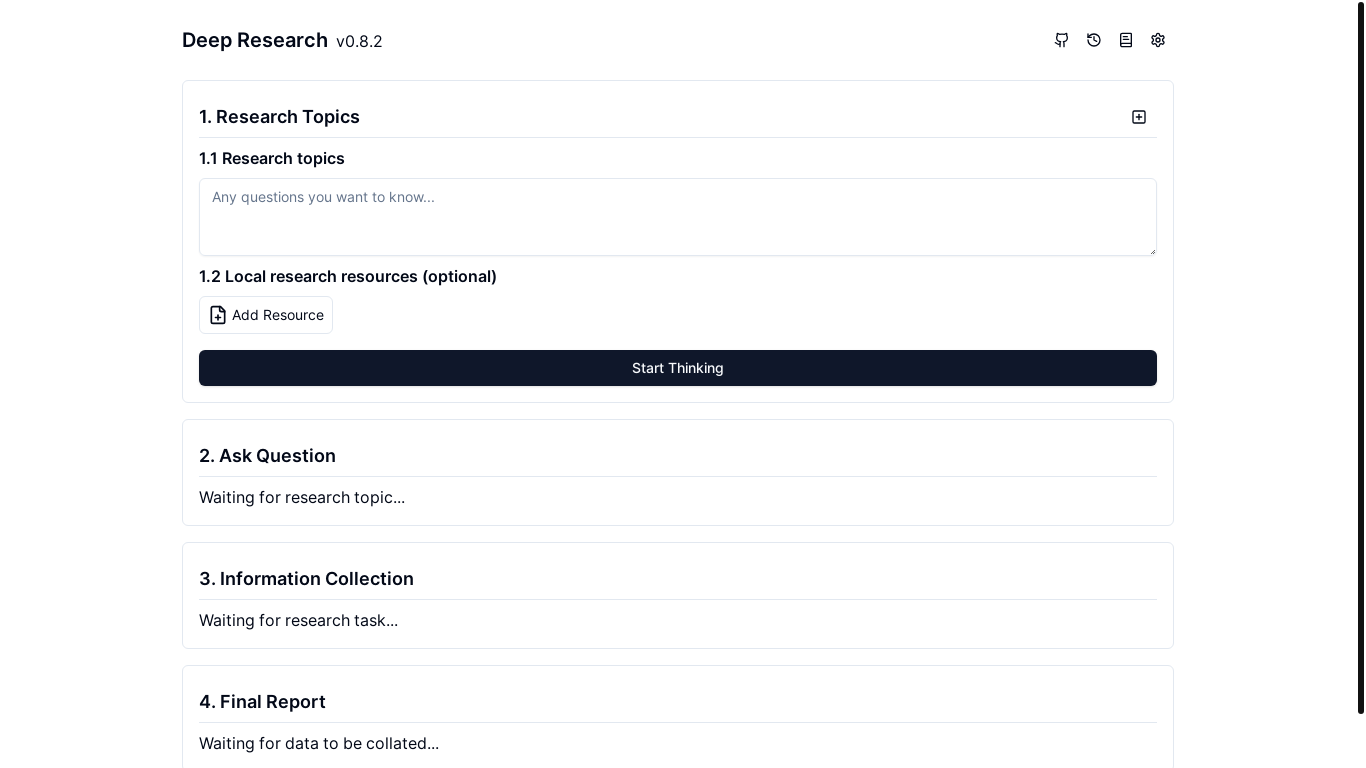Click '1.2 Local research resources (optional)' label
This screenshot has height=768, width=1366.
348,276
